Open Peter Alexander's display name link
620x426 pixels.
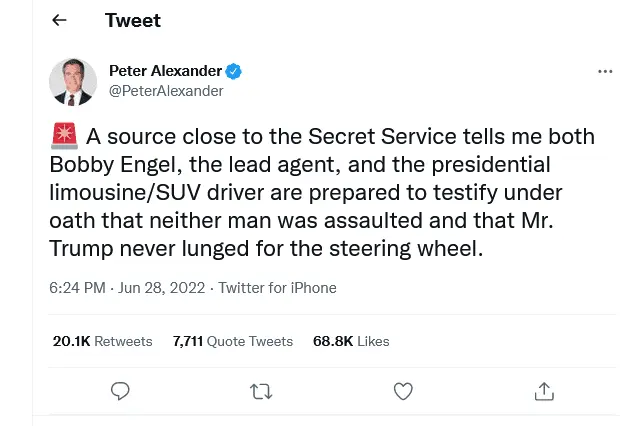coord(164,71)
